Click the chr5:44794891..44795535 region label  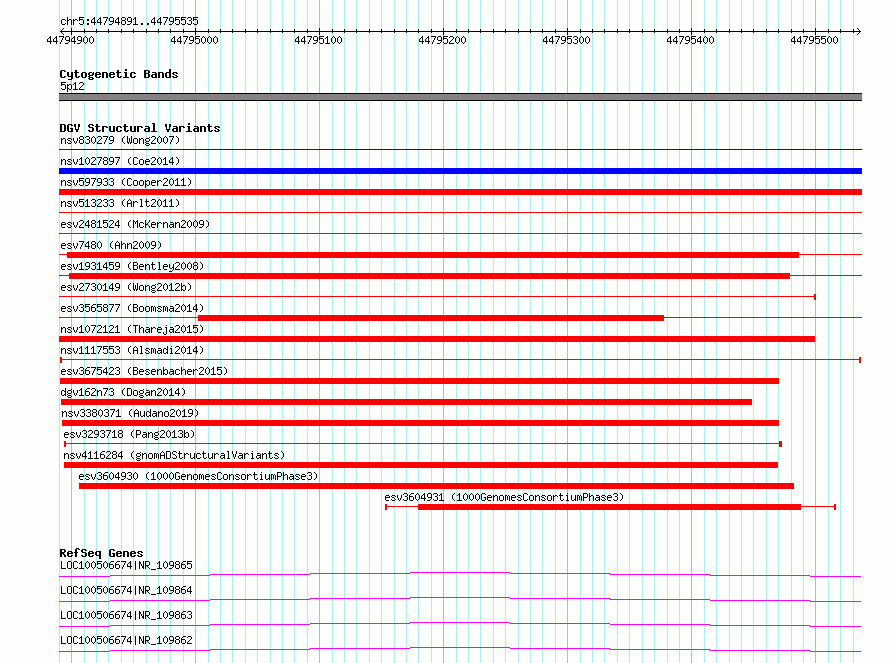(x=129, y=21)
